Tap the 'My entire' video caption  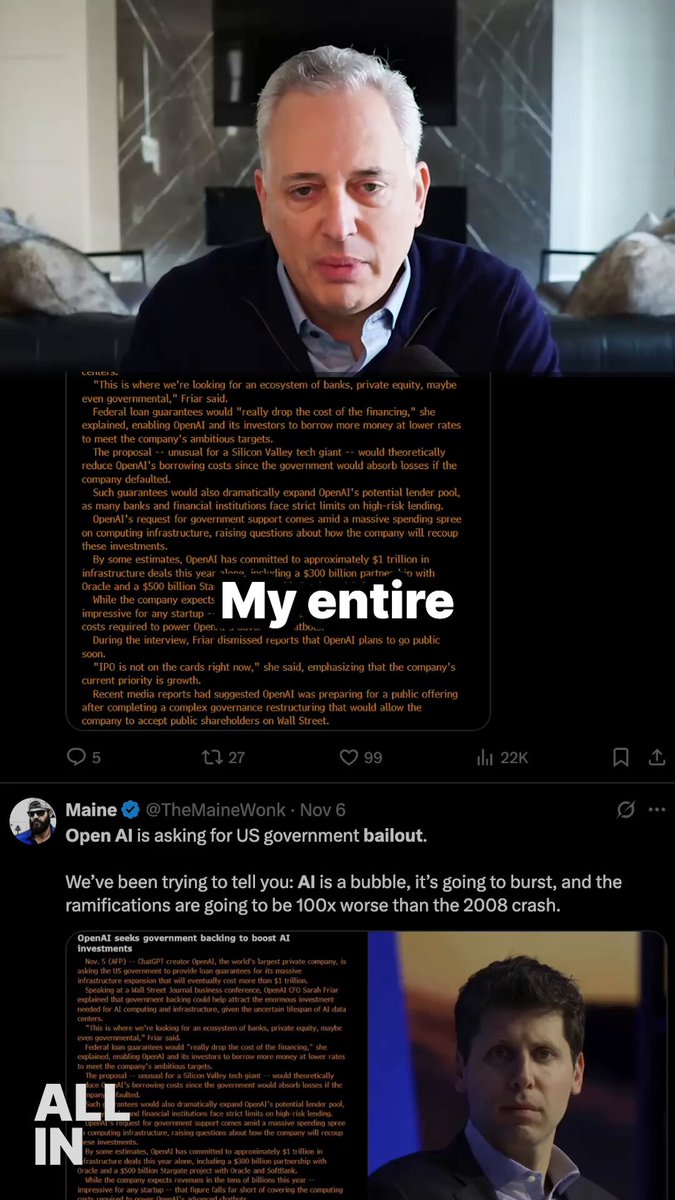(x=337, y=601)
